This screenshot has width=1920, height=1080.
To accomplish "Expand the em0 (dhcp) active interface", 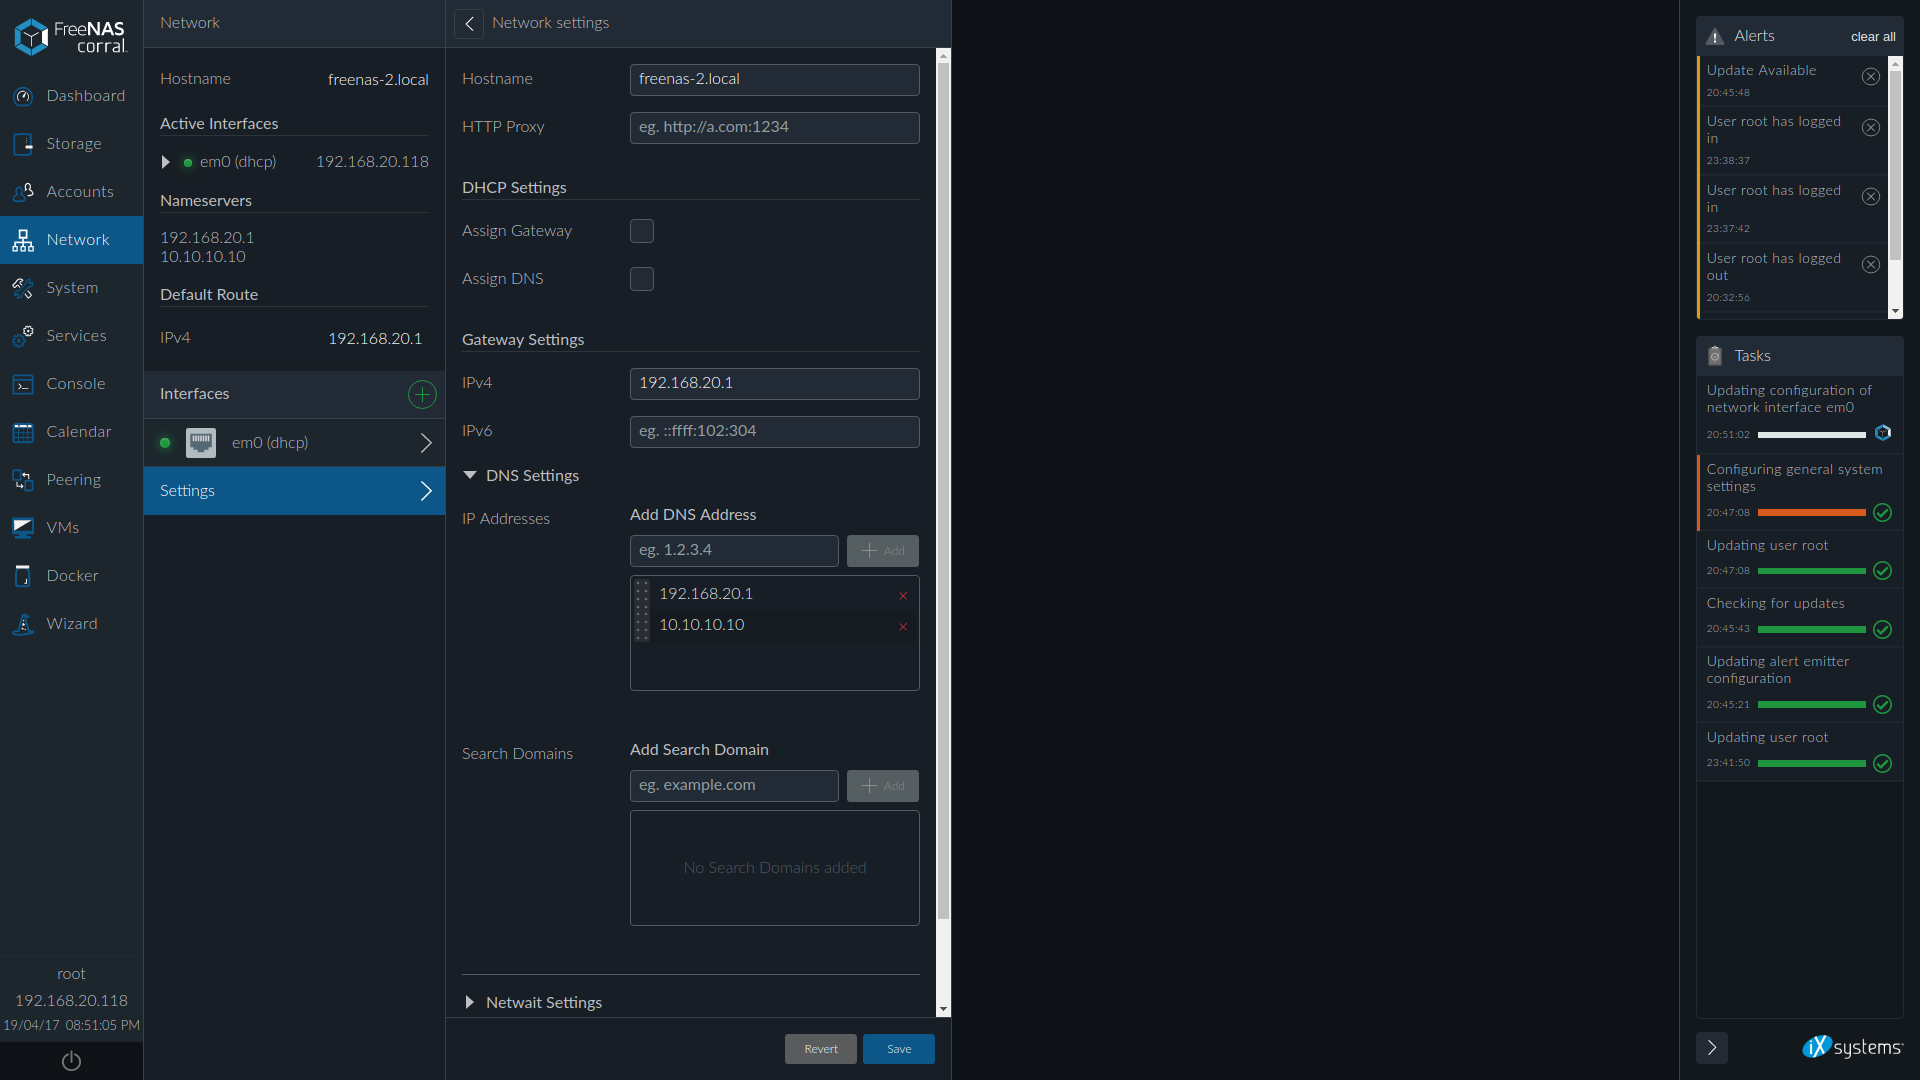I will 166,162.
